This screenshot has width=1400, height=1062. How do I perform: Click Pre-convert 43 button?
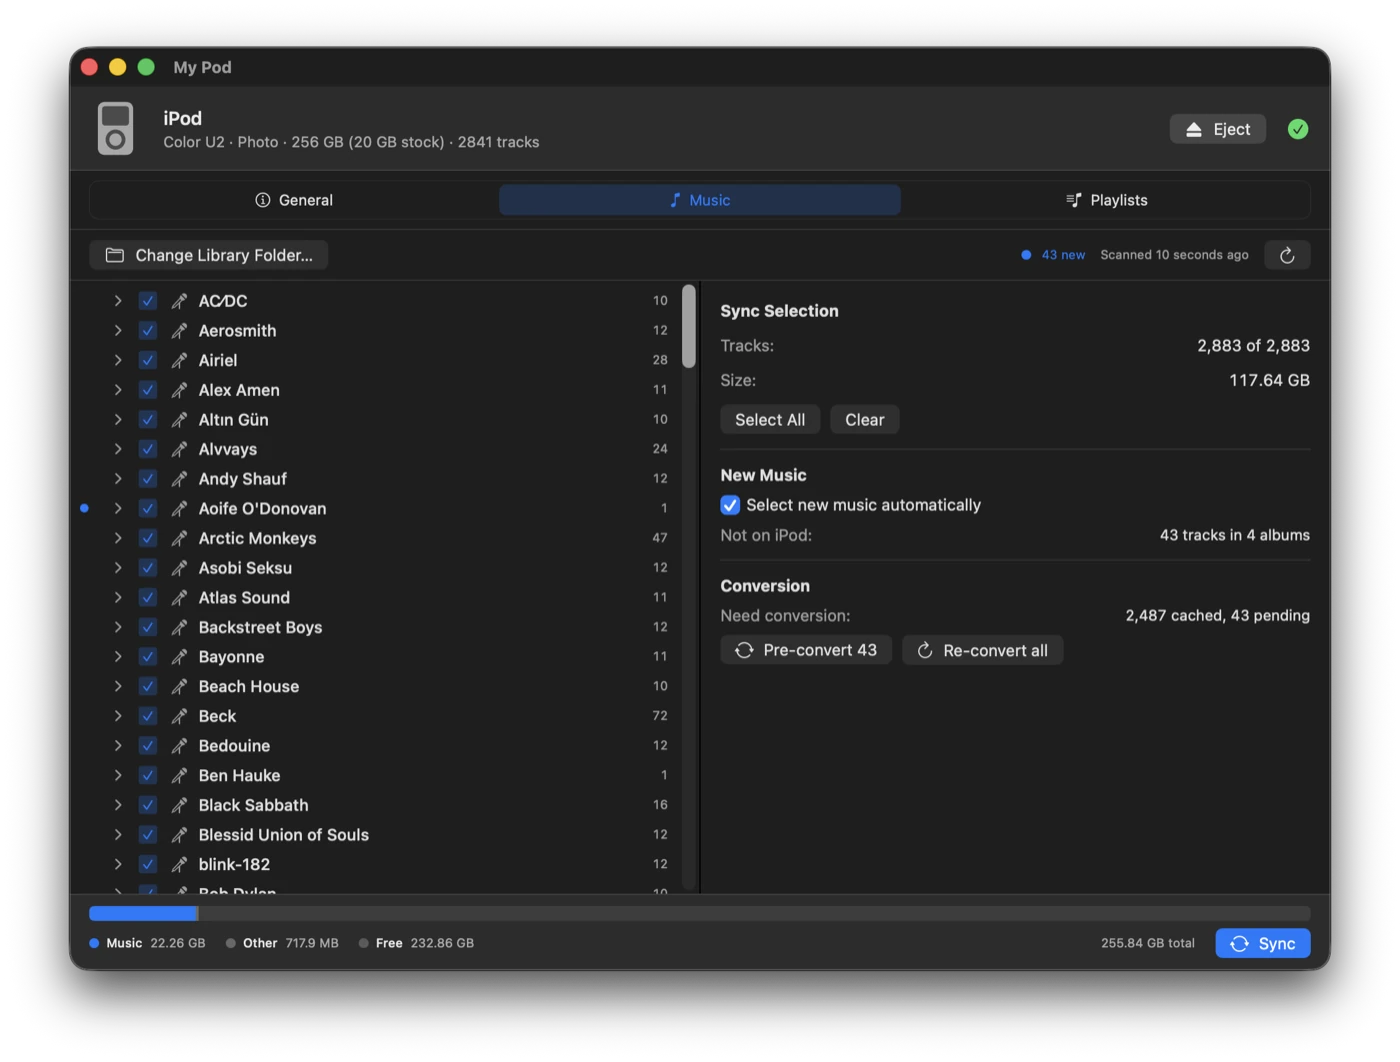(806, 650)
